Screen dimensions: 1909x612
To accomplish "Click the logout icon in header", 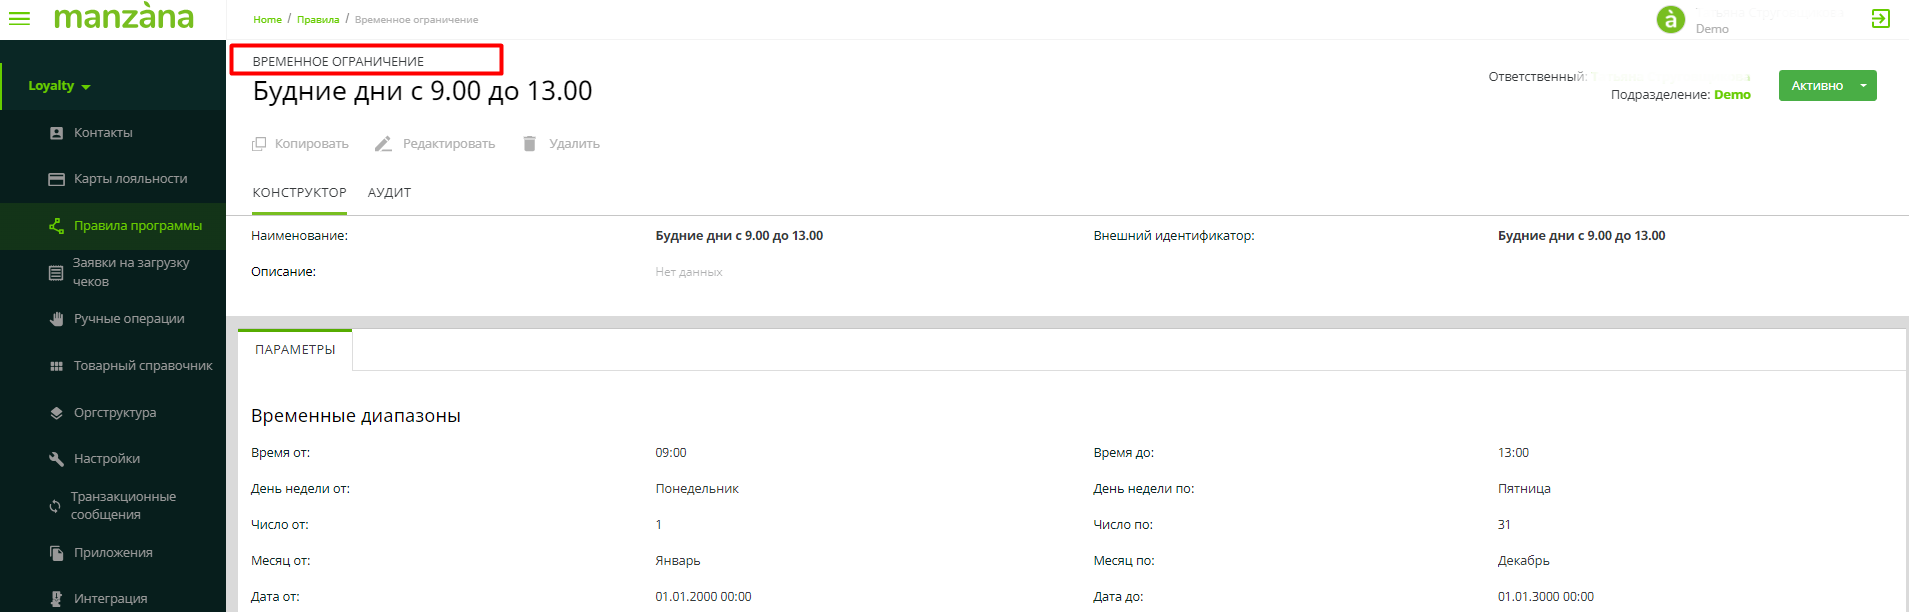I will (x=1880, y=19).
